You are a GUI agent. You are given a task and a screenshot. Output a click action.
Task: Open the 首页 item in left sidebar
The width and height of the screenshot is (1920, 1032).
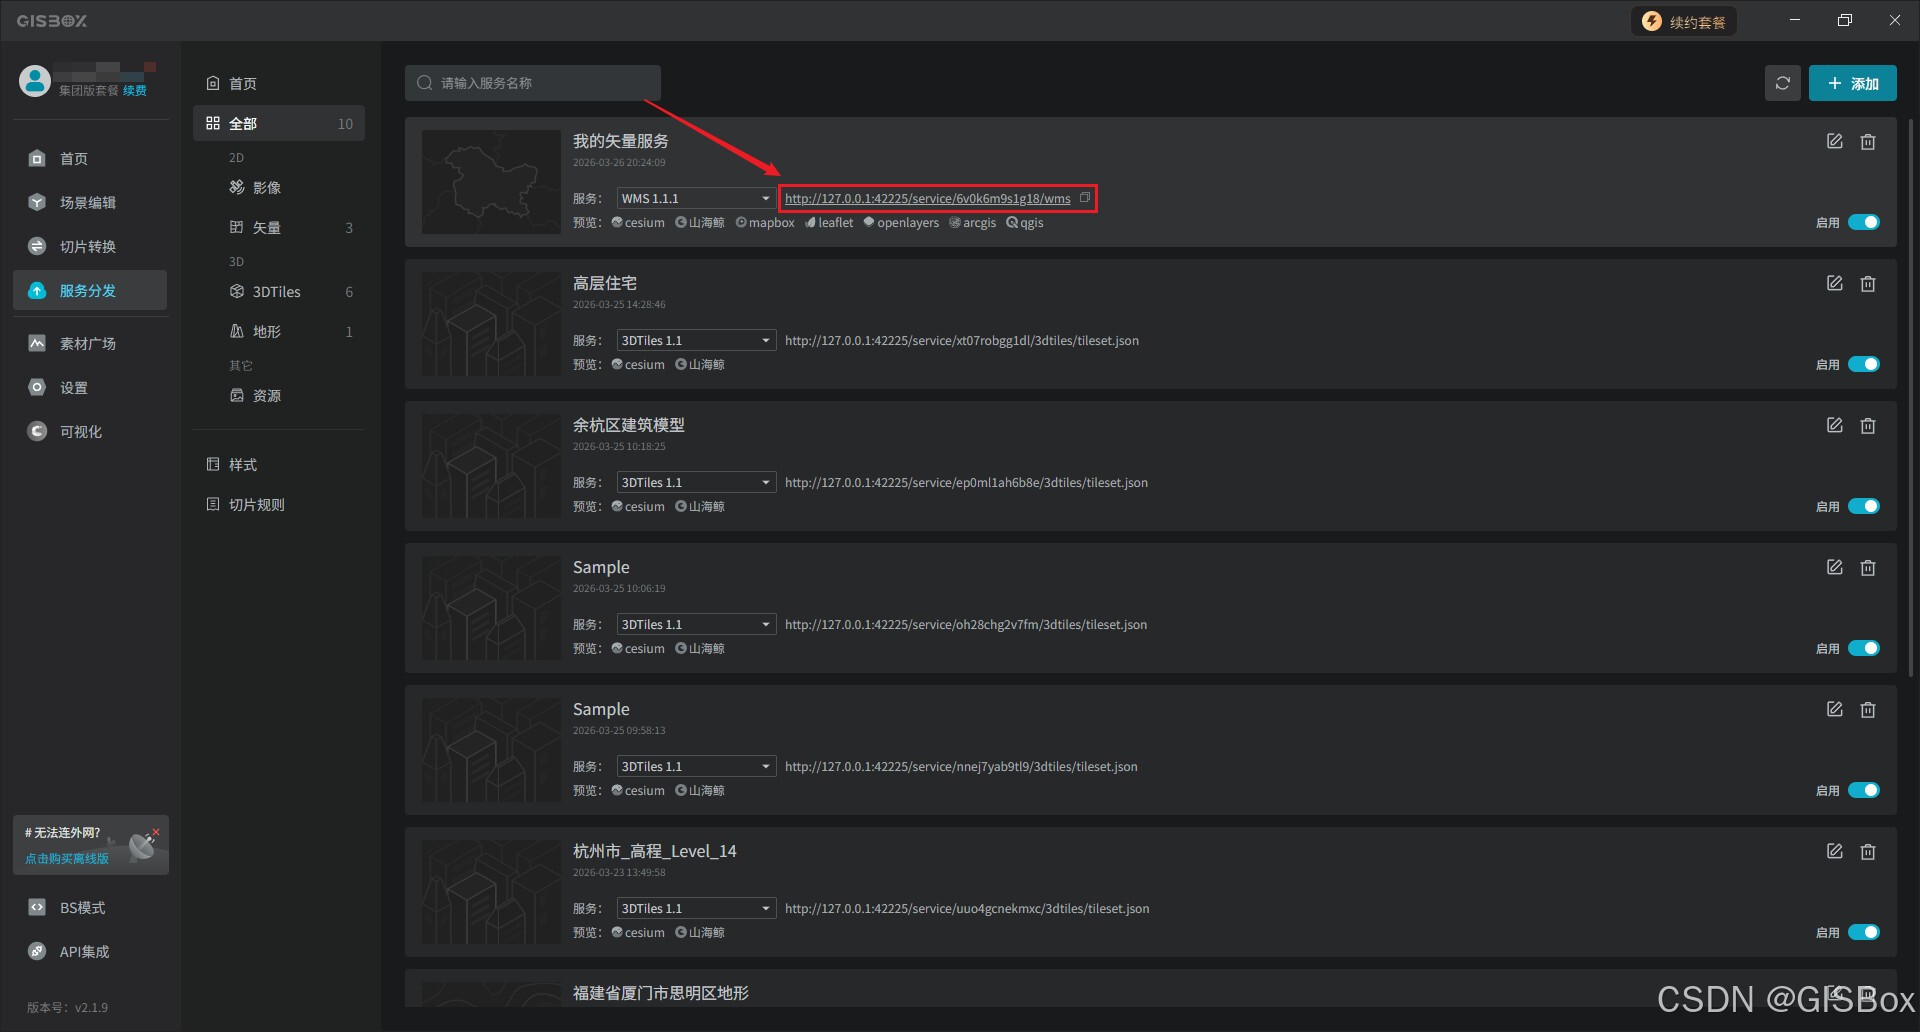90,158
